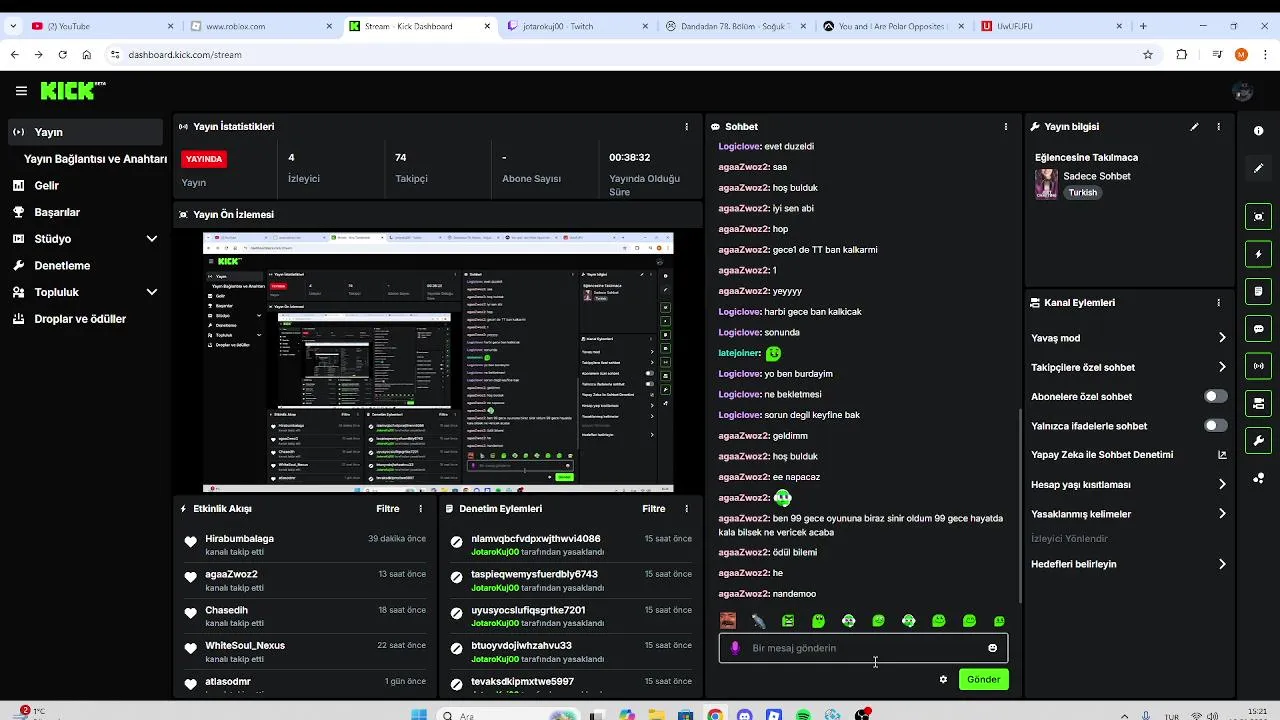Open Yasaklanmış kelimeler chevron

click(1222, 514)
